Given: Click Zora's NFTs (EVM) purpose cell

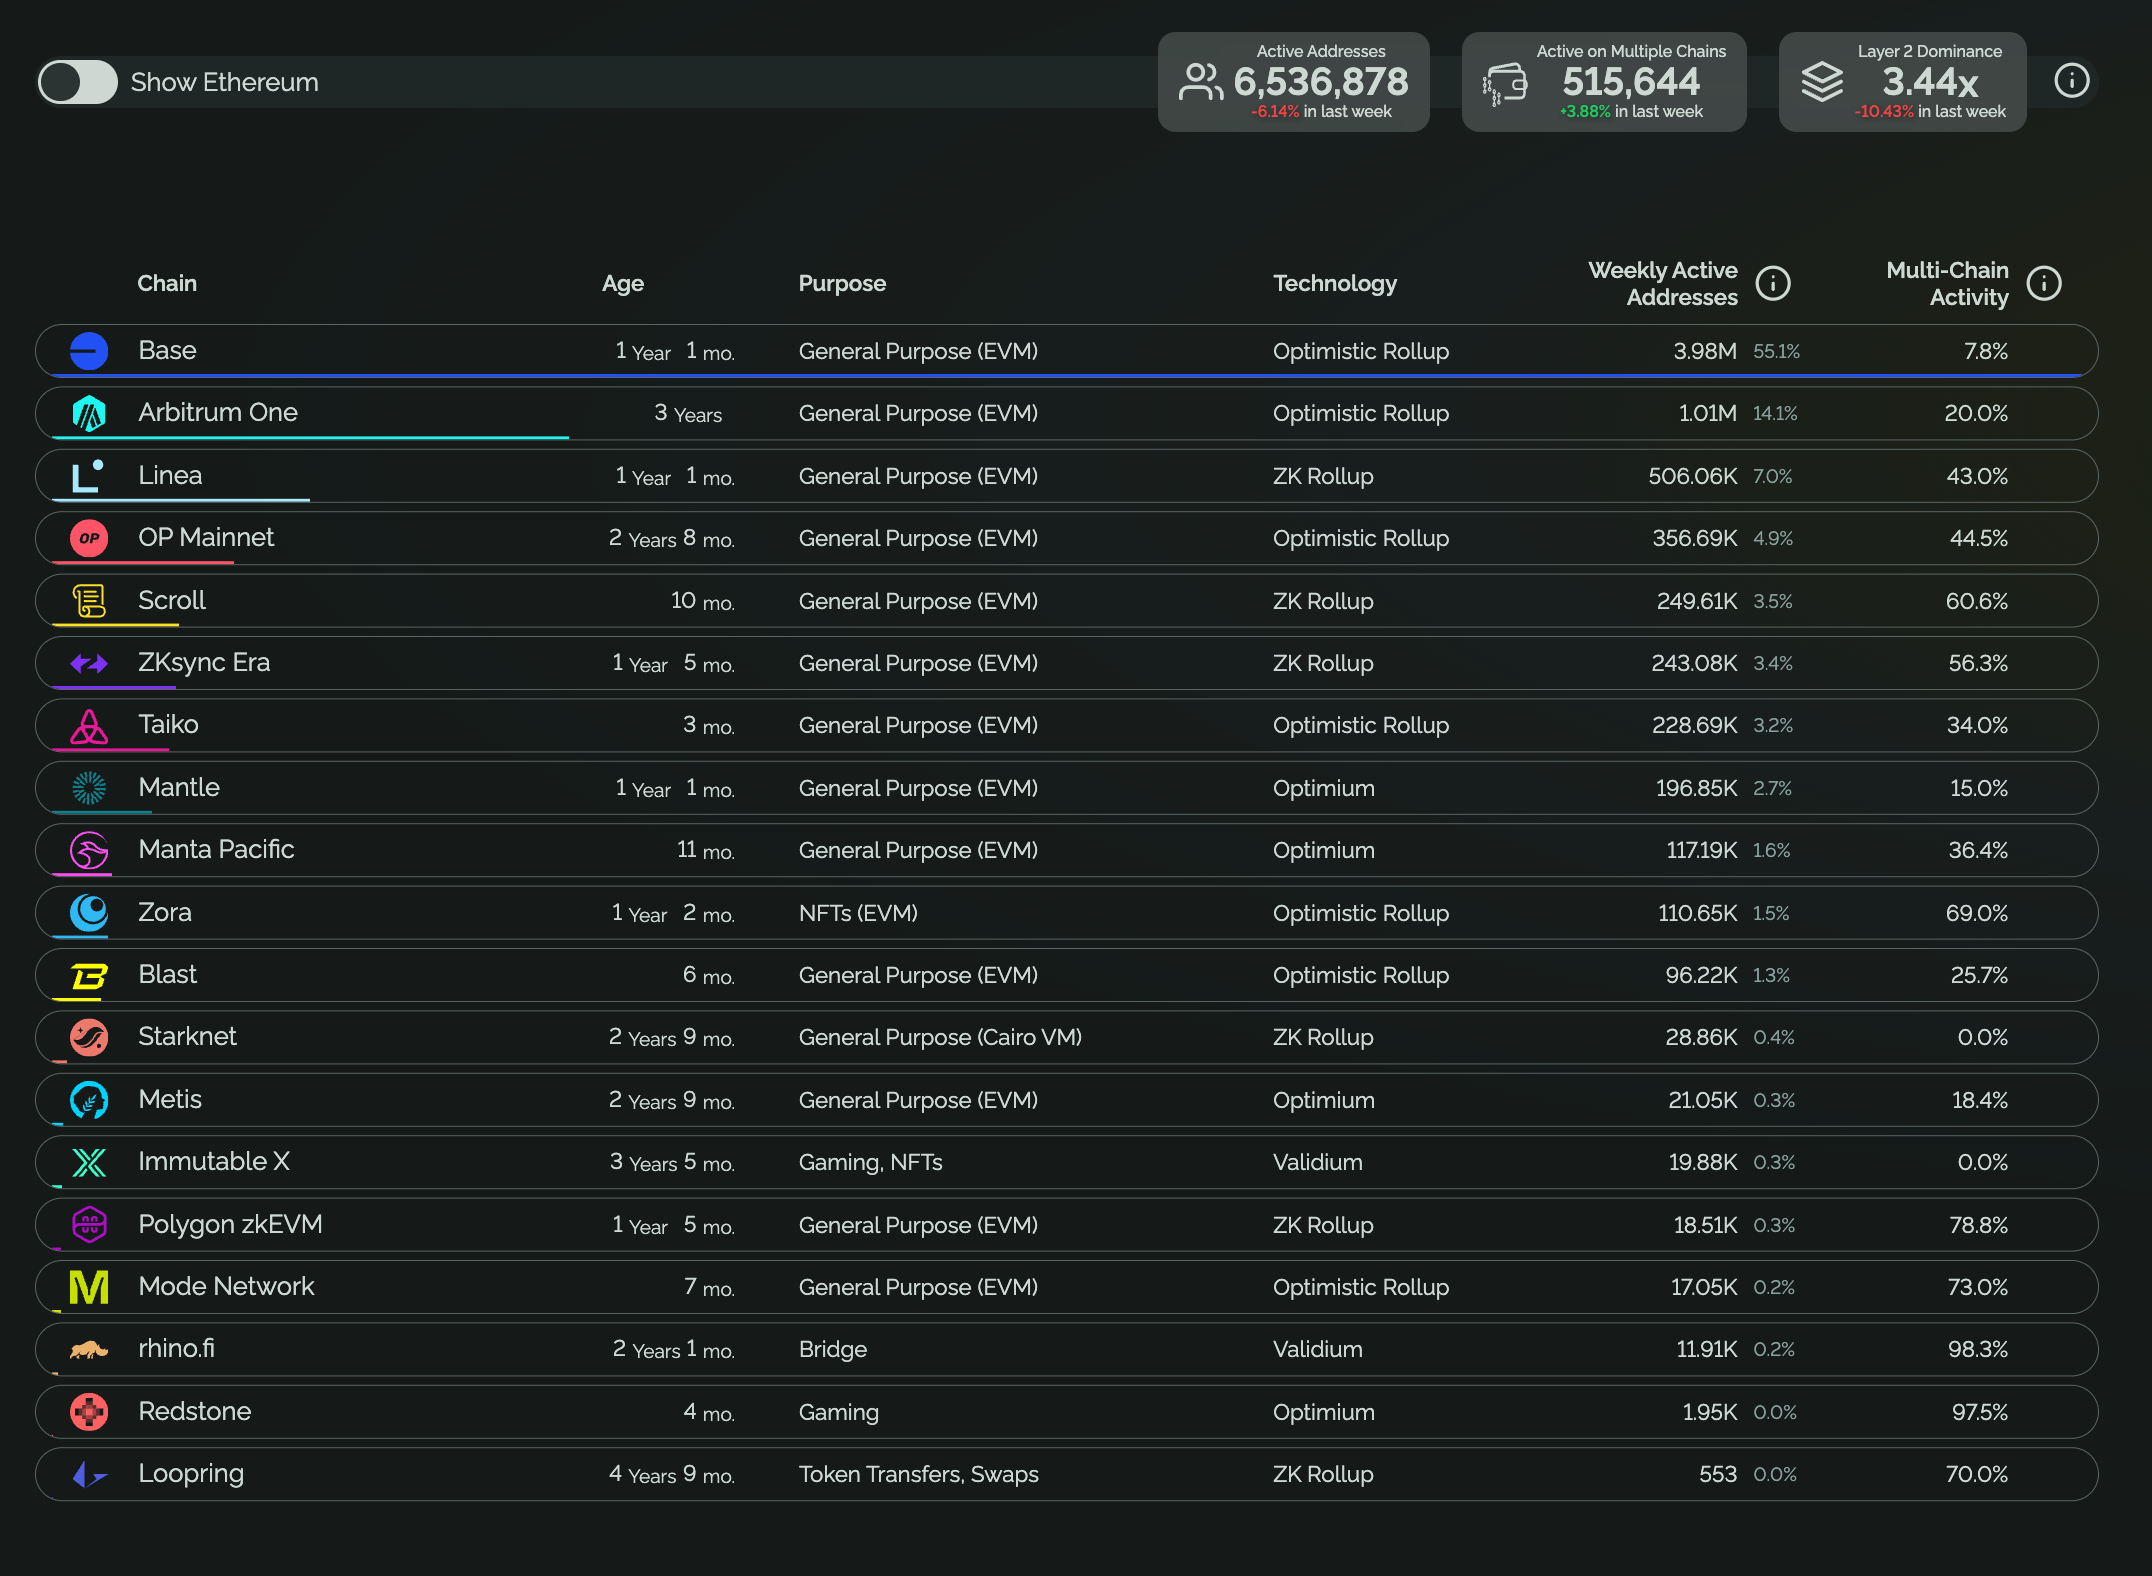Looking at the screenshot, I should 858,913.
